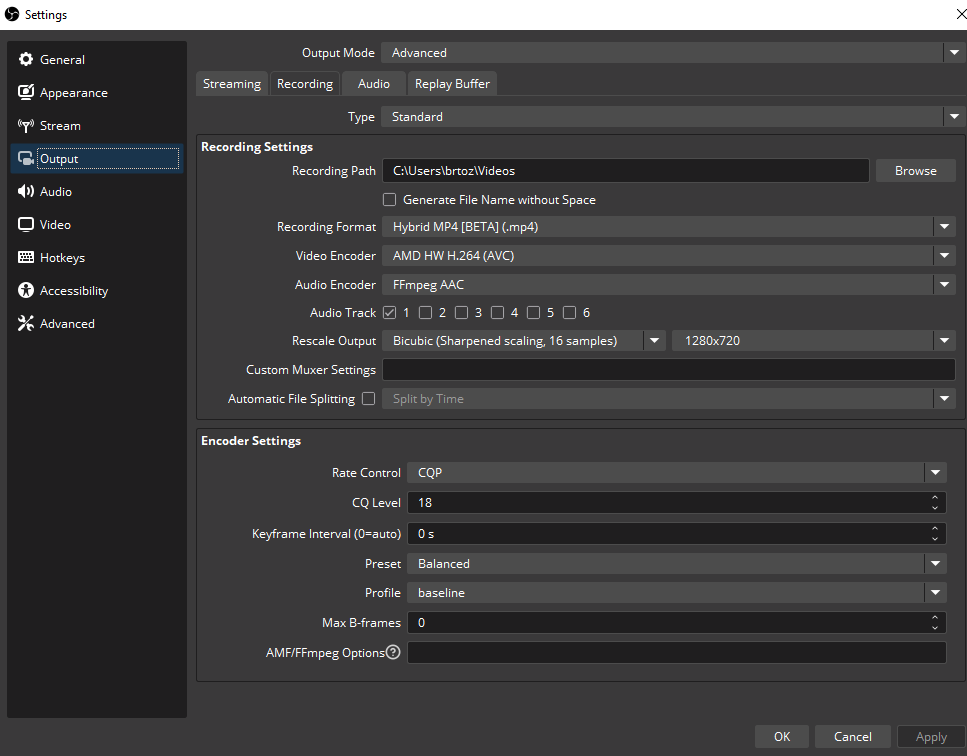
Task: Open the Stream antenna icon
Action: click(x=26, y=126)
